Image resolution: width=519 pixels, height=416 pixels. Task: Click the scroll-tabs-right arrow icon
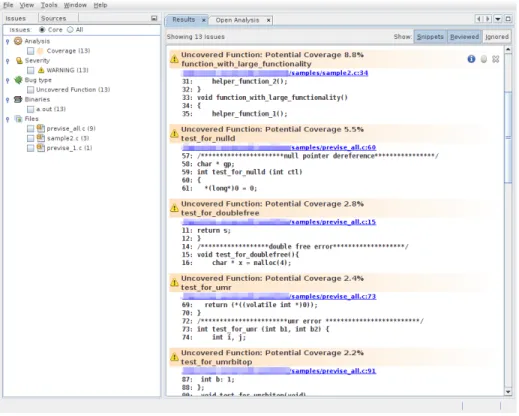[x=487, y=19]
